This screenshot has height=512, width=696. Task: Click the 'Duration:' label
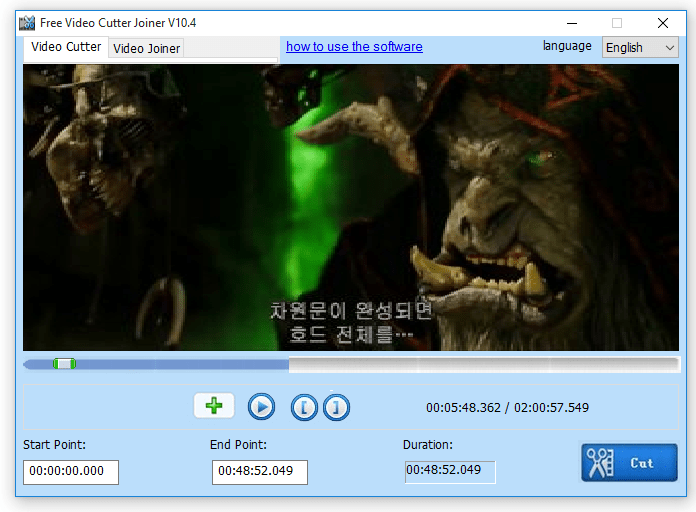(427, 445)
